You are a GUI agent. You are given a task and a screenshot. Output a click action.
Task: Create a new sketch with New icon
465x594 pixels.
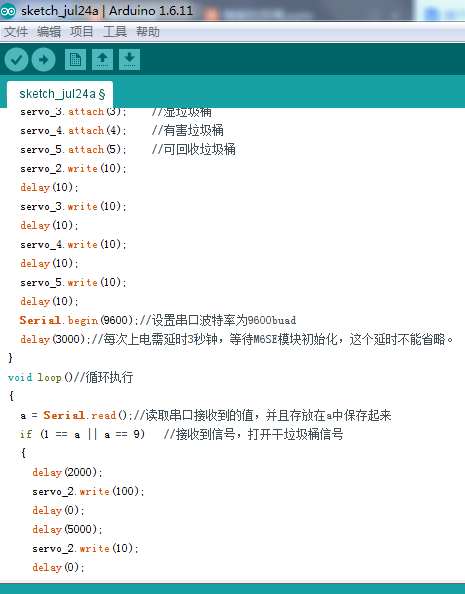75,59
